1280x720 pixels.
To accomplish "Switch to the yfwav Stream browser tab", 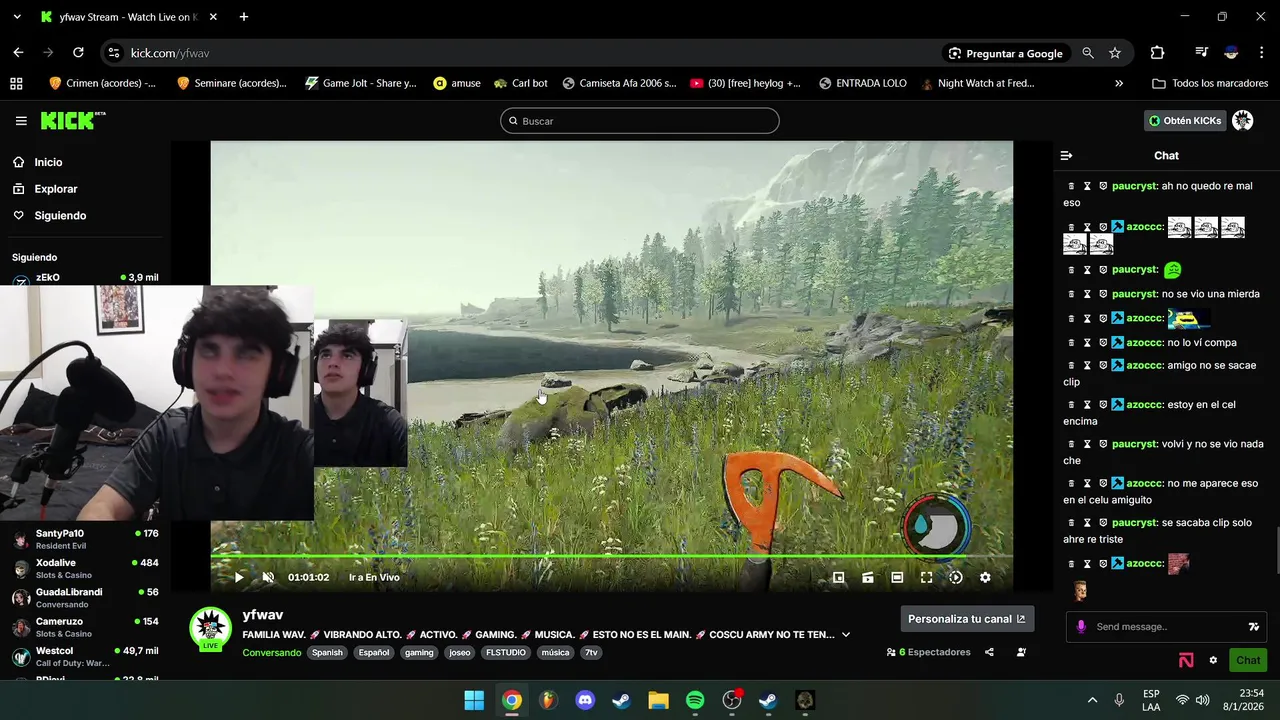I will coord(128,17).
